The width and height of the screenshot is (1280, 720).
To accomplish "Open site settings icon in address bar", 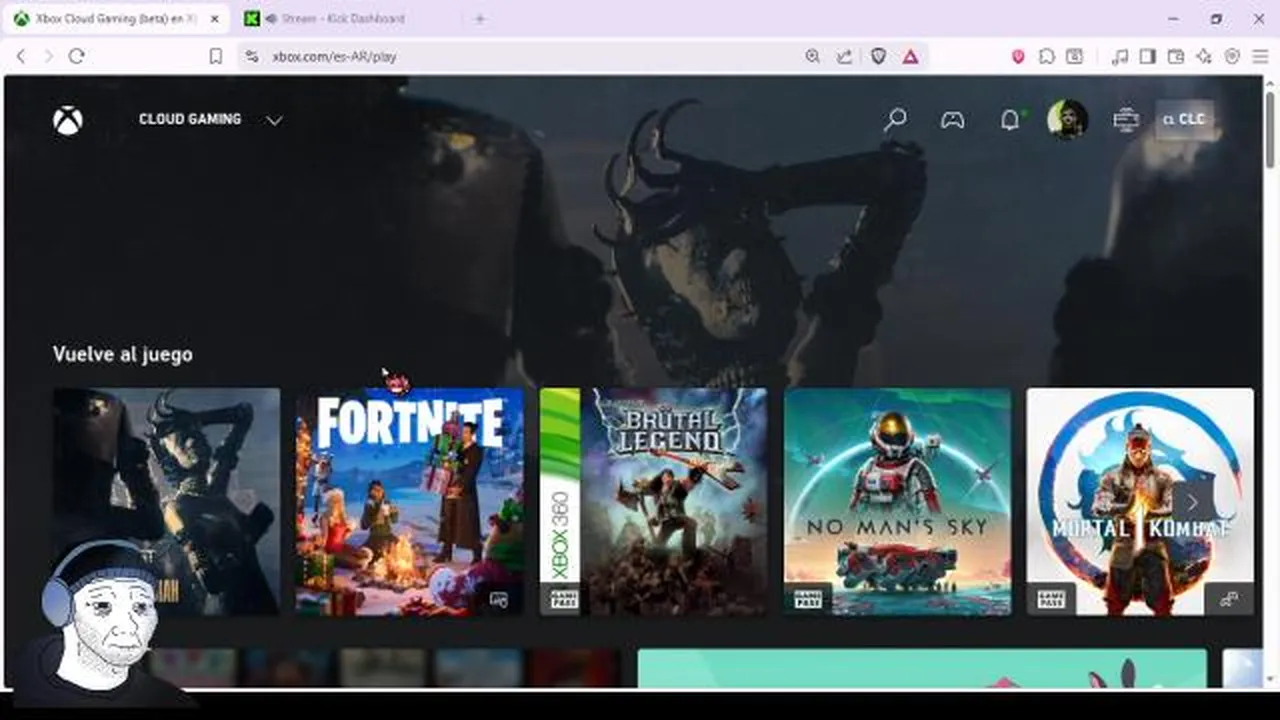I will point(251,57).
